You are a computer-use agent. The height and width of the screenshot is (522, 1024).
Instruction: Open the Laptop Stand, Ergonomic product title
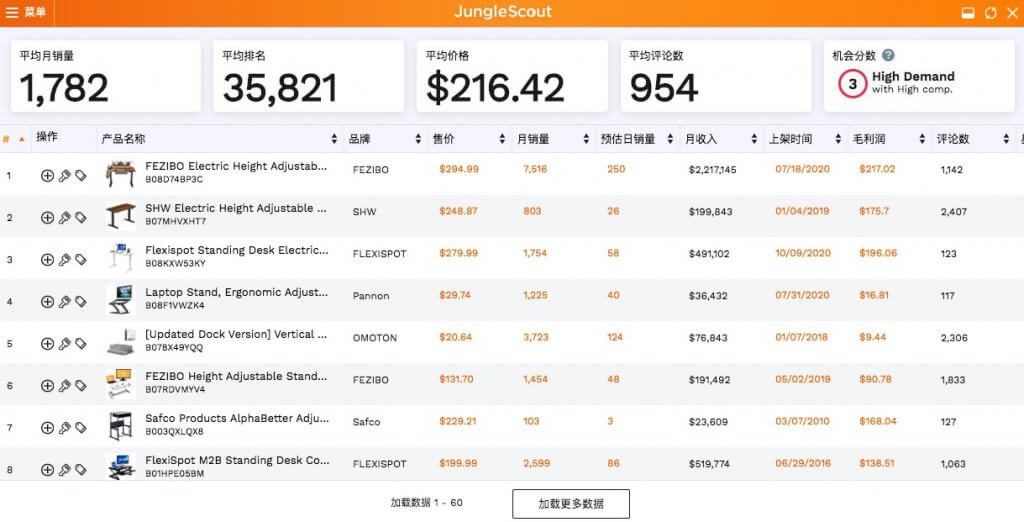click(236, 292)
